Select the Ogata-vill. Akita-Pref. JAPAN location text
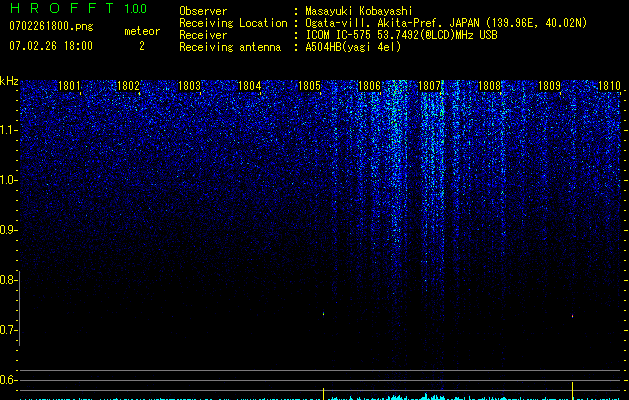629x400 pixels. 446,23
